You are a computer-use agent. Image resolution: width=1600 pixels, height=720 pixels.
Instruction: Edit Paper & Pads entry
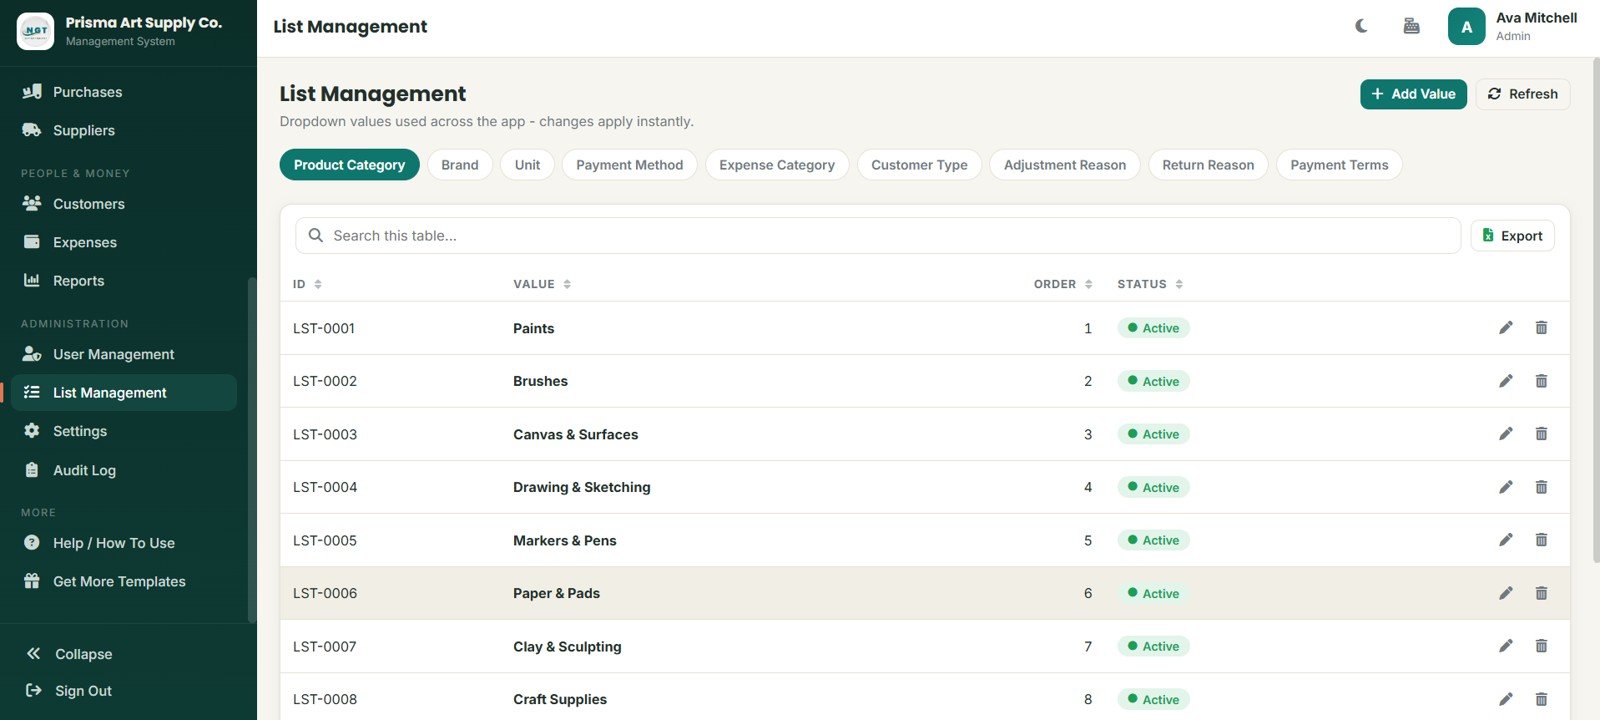click(x=1505, y=593)
